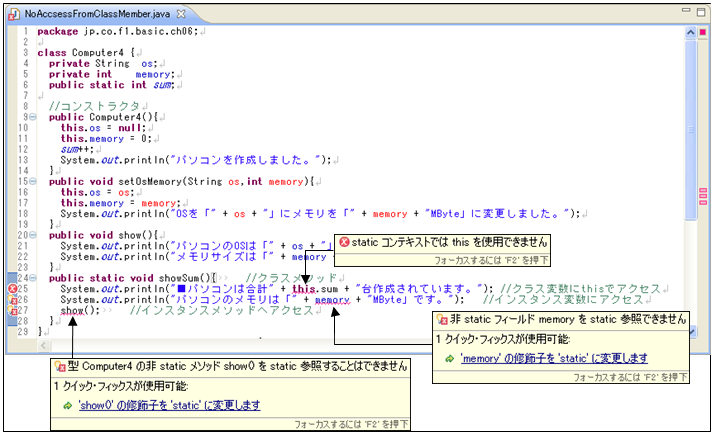The width and height of the screenshot is (714, 435).
Task: Click the green quick-fix arrow beside the 'show()' fix
Action: tap(67, 405)
